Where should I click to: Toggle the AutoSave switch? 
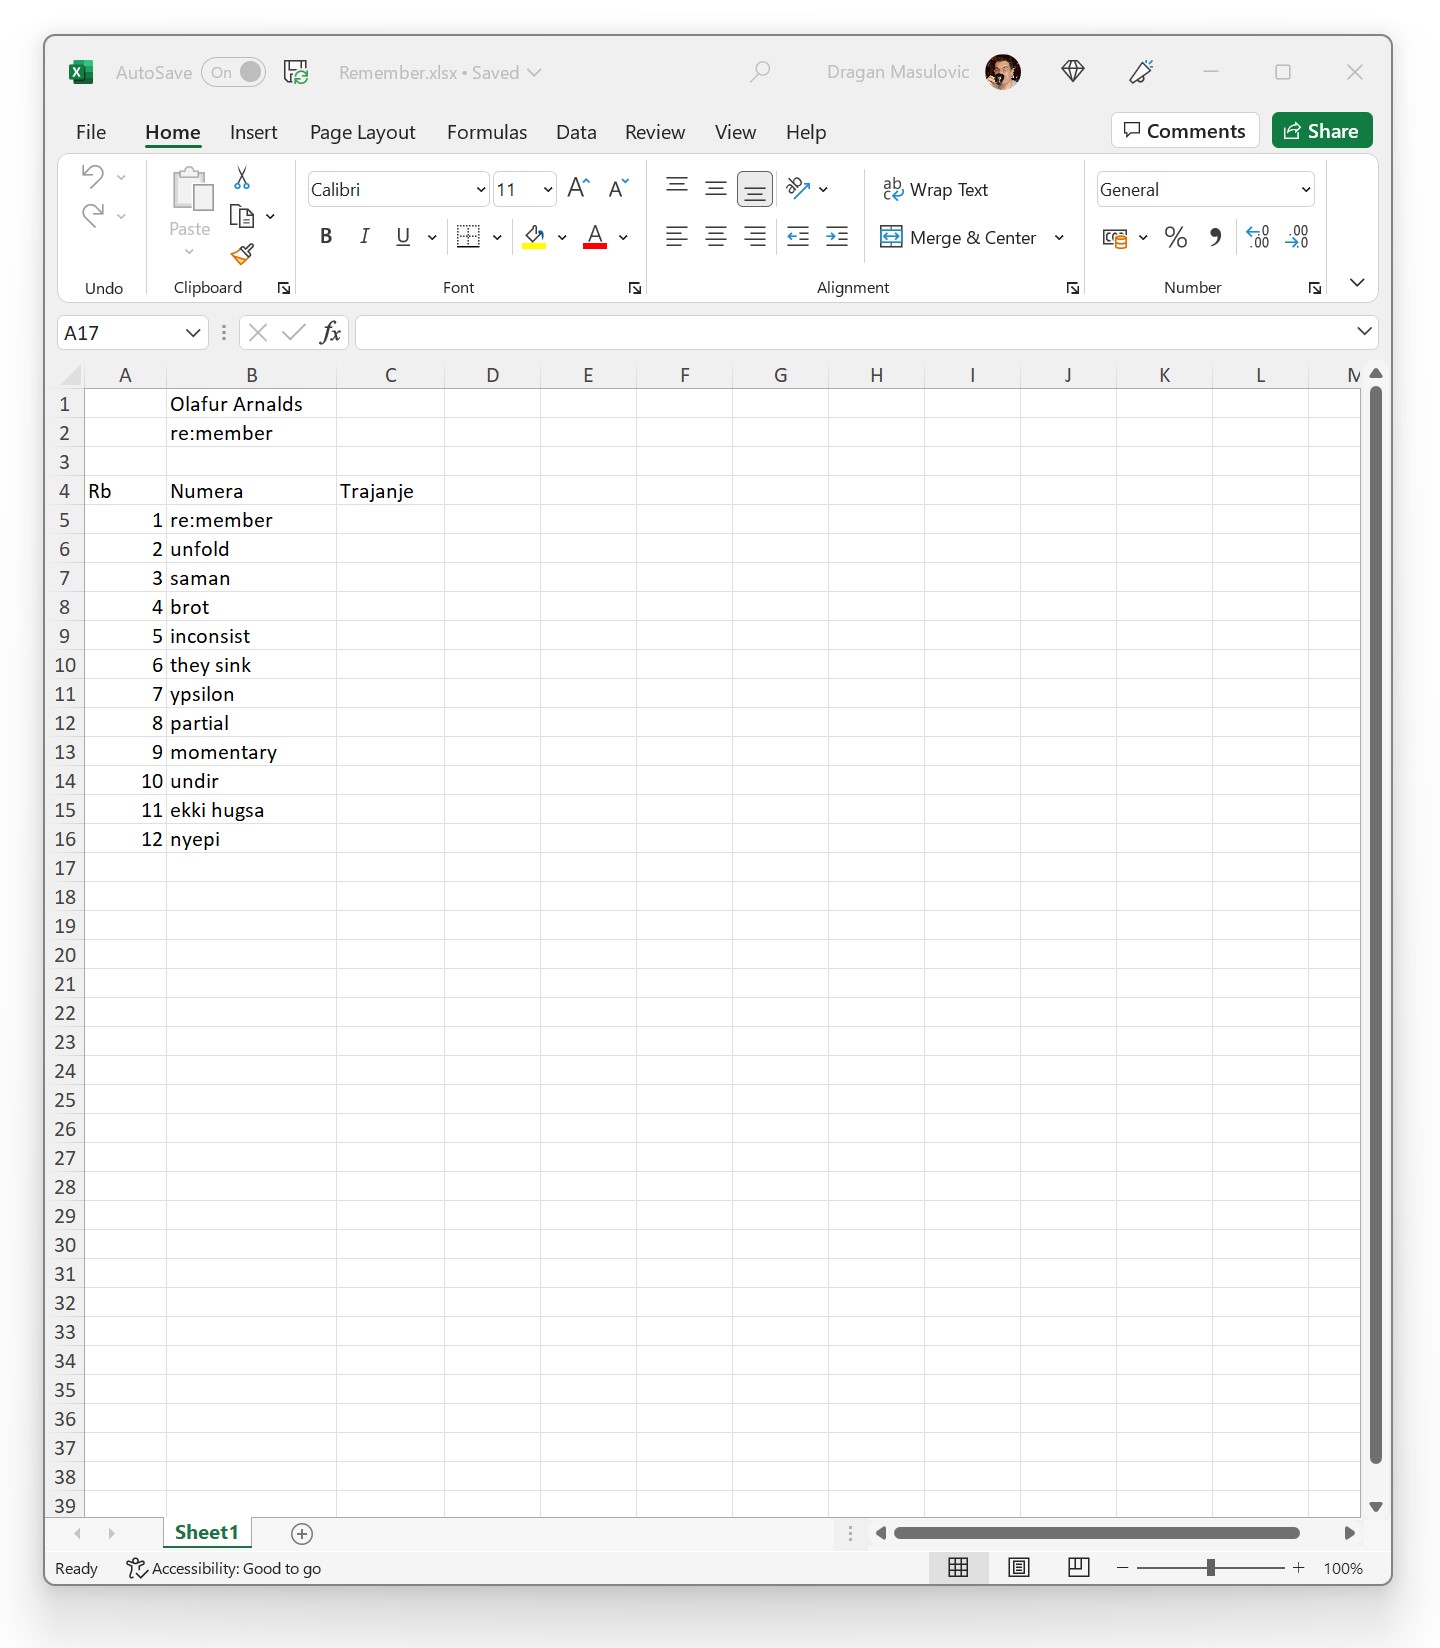234,72
